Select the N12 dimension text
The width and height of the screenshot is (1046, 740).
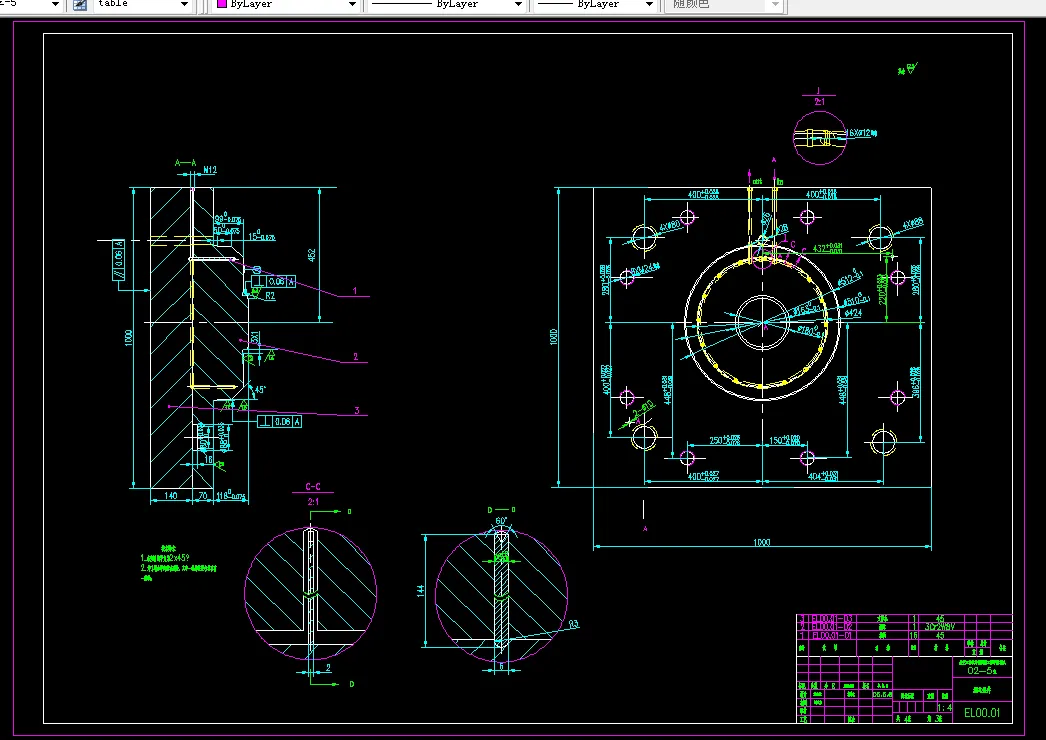209,170
